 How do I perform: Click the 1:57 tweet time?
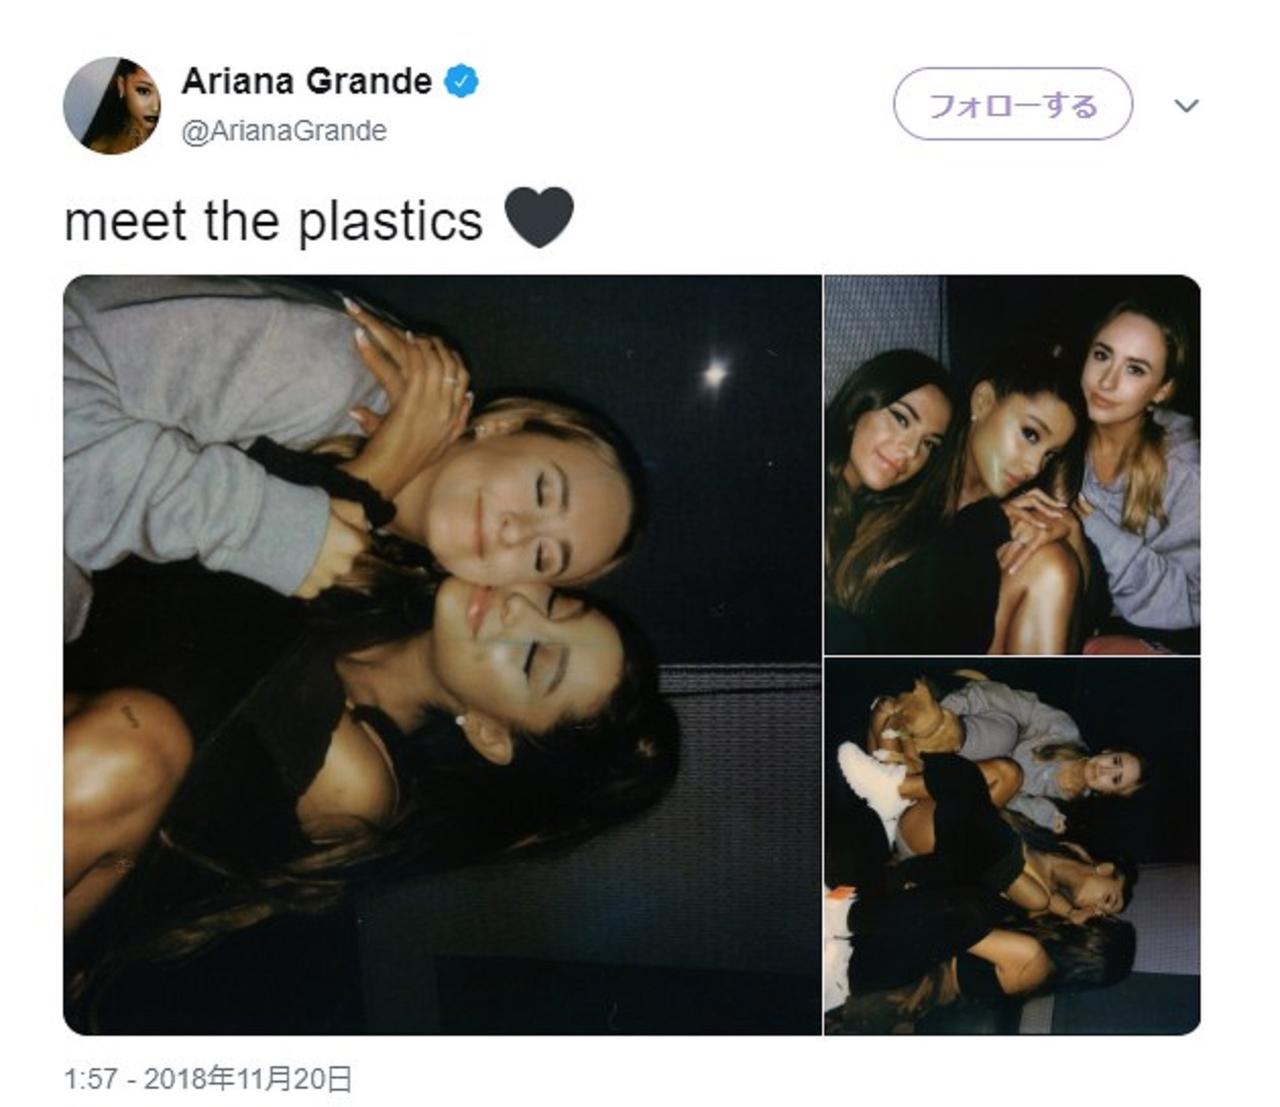coord(90,1079)
